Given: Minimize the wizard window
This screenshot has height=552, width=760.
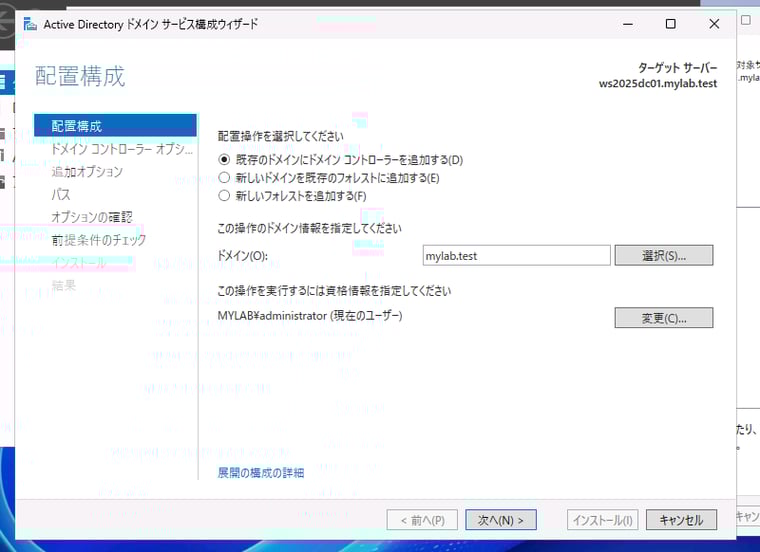Looking at the screenshot, I should (x=628, y=24).
